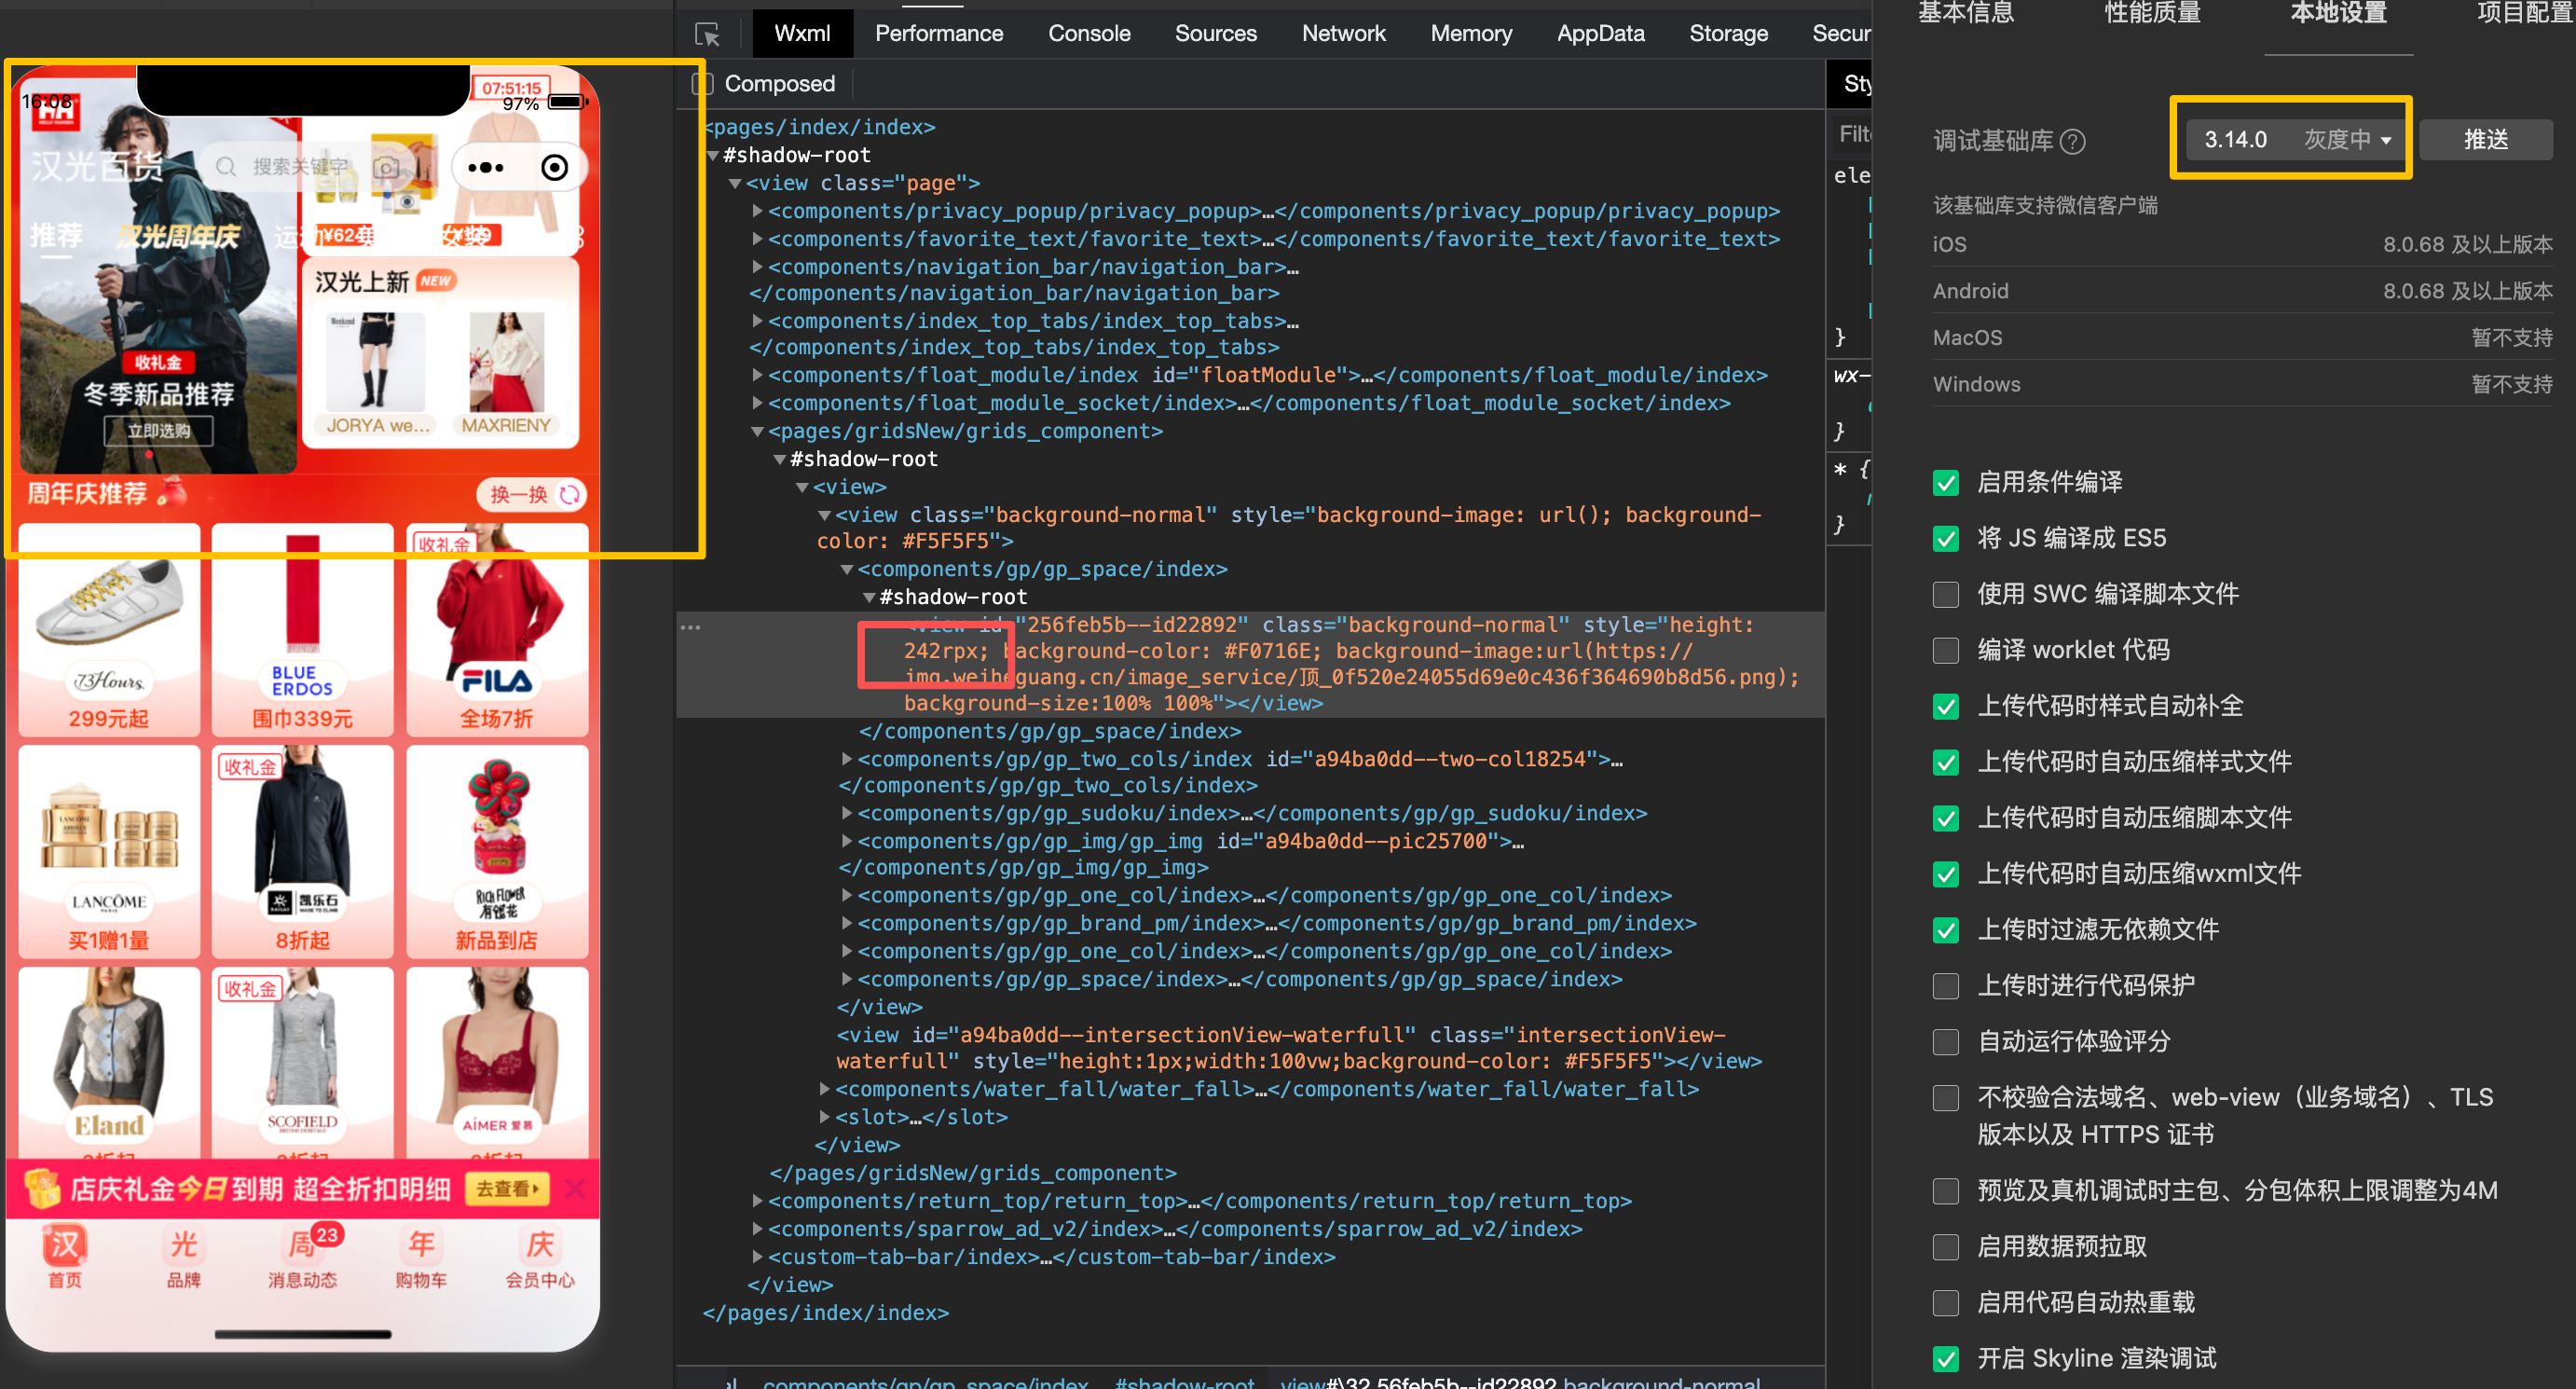The image size is (2576, 1389).
Task: Click the element inspector picker icon
Action: pos(707,35)
